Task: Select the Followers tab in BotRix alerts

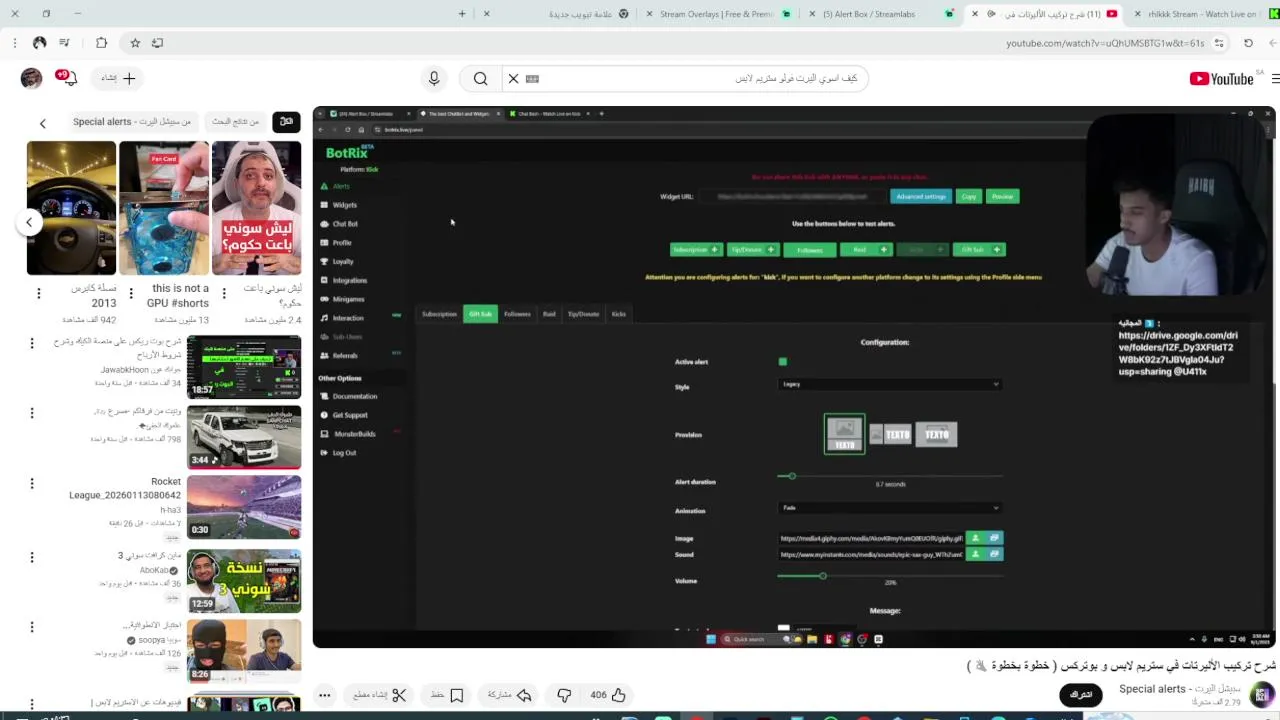Action: point(517,314)
